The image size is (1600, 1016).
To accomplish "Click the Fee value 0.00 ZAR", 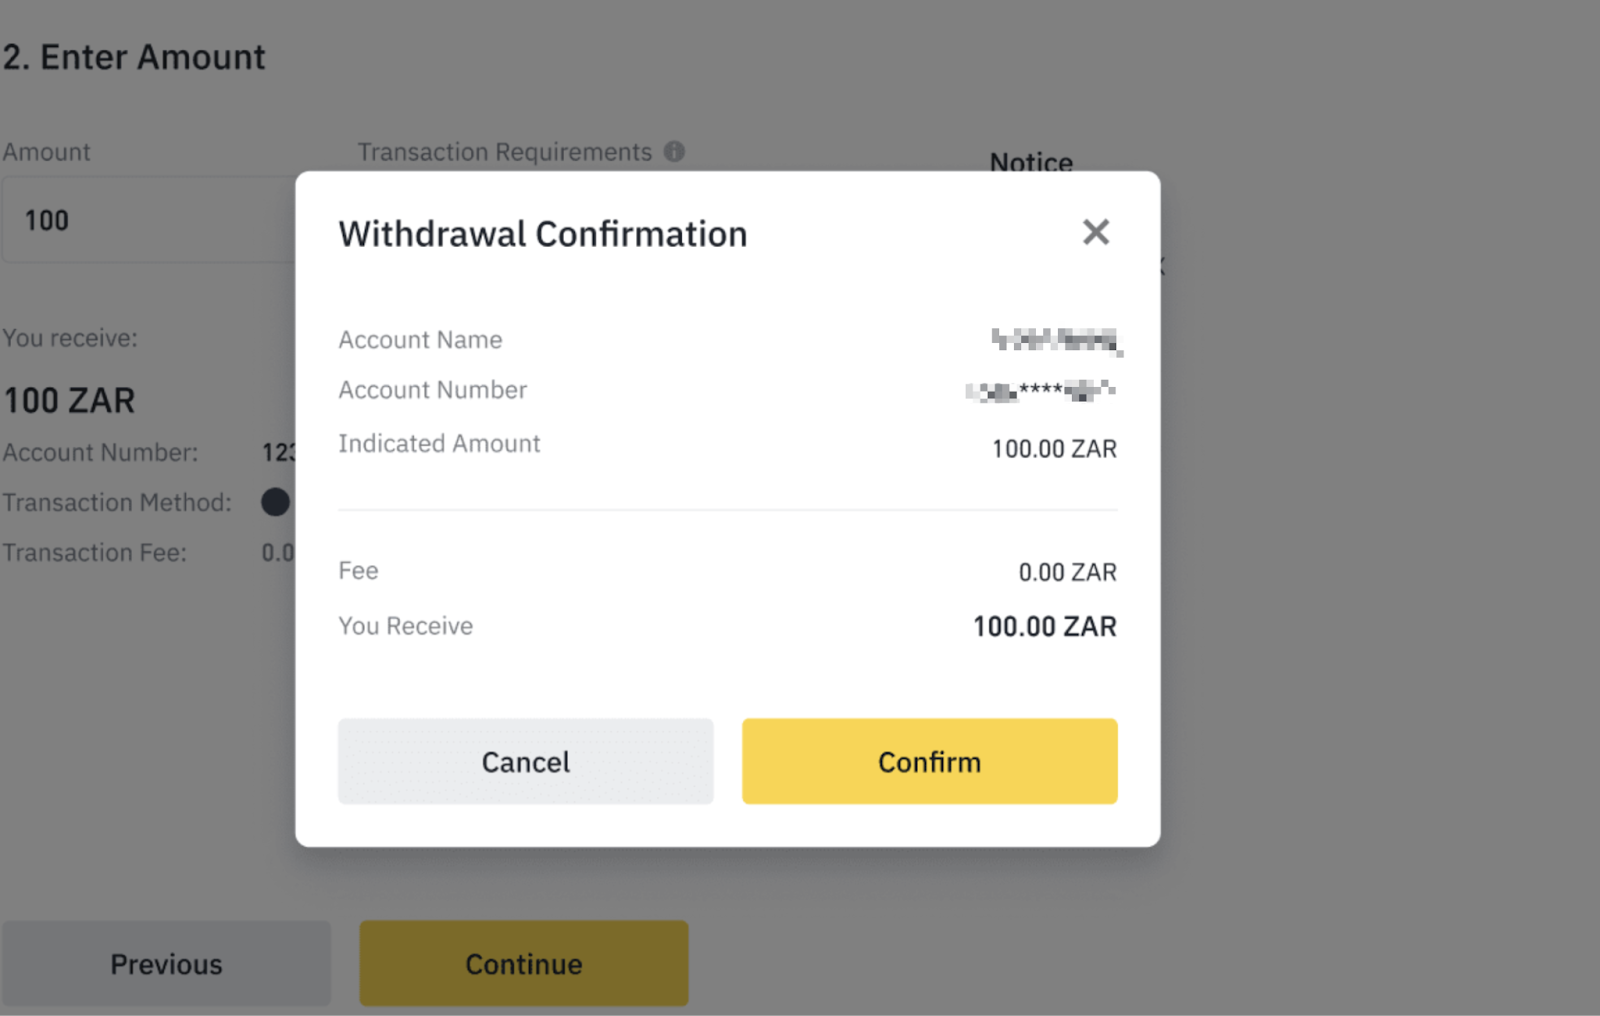I will pos(1067,572).
